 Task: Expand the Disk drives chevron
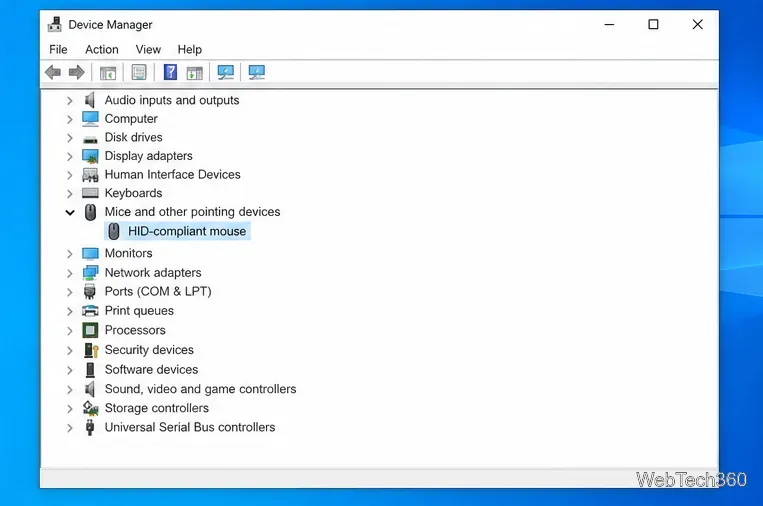(x=70, y=138)
